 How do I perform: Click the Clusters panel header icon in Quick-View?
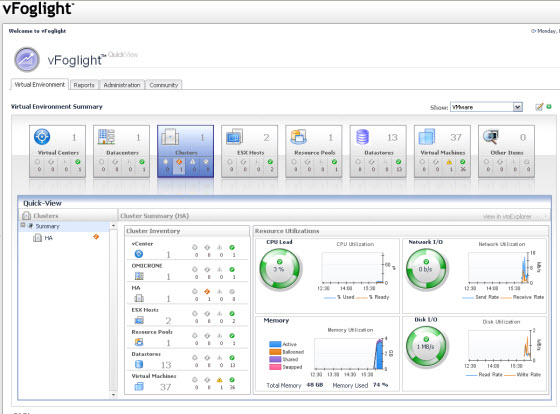click(x=26, y=215)
